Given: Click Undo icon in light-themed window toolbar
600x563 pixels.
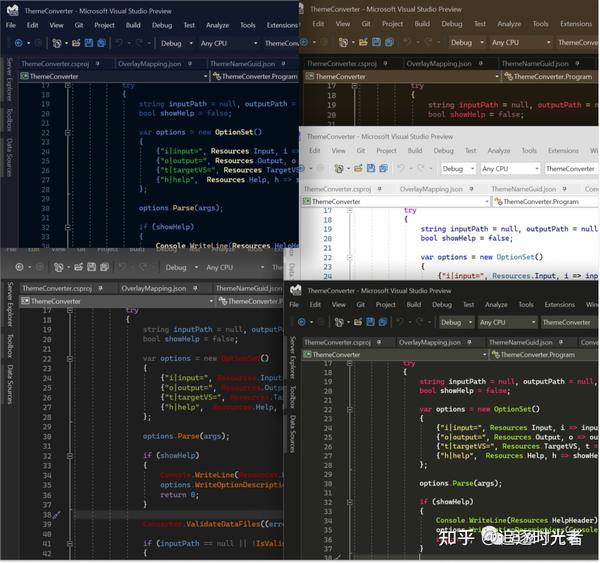Looking at the screenshot, I should 401,169.
